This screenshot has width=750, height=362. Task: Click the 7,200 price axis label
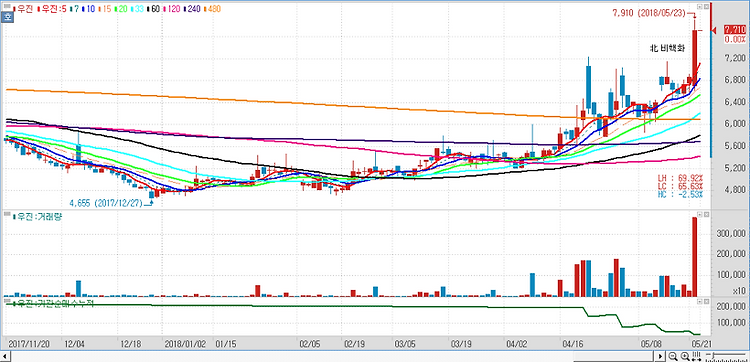tap(734, 58)
